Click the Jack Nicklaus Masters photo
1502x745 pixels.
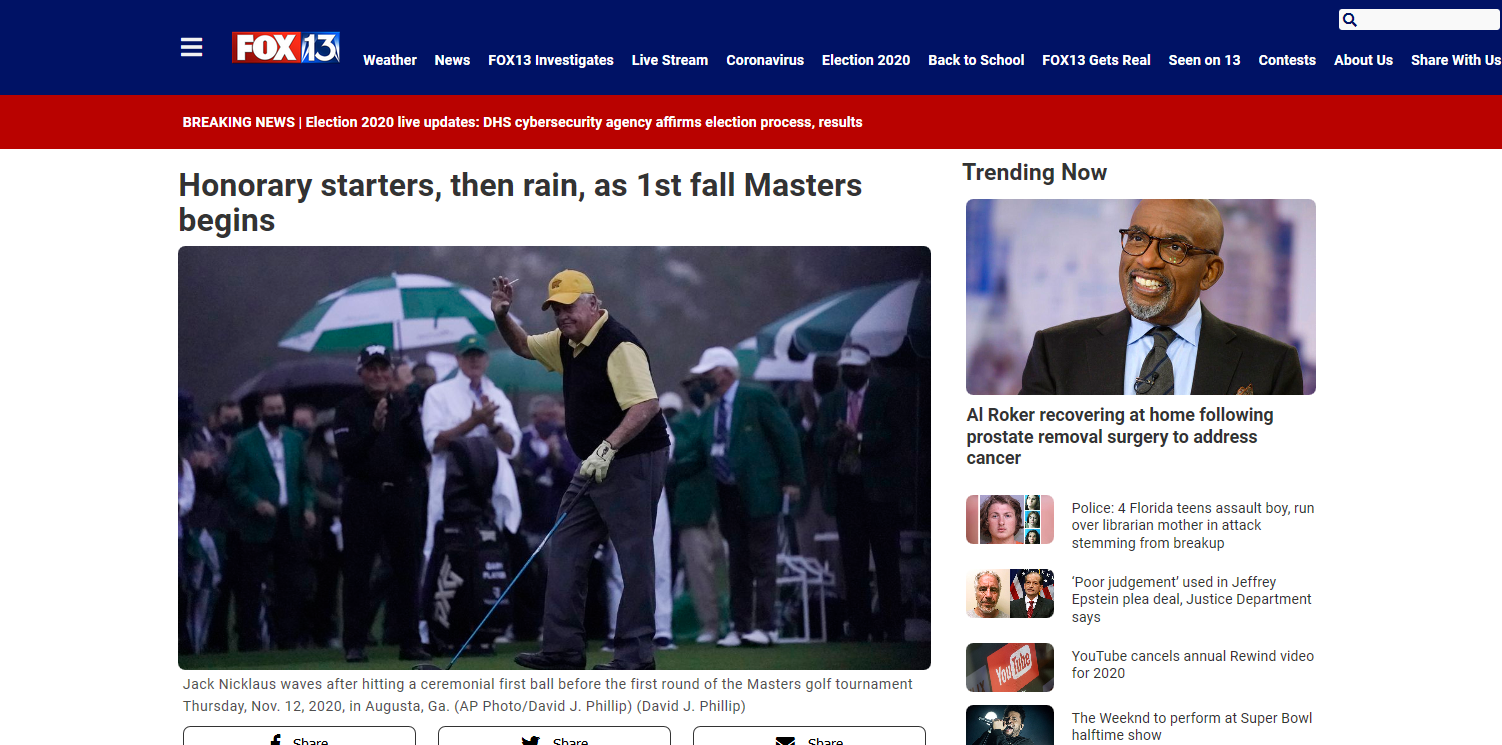[x=554, y=458]
